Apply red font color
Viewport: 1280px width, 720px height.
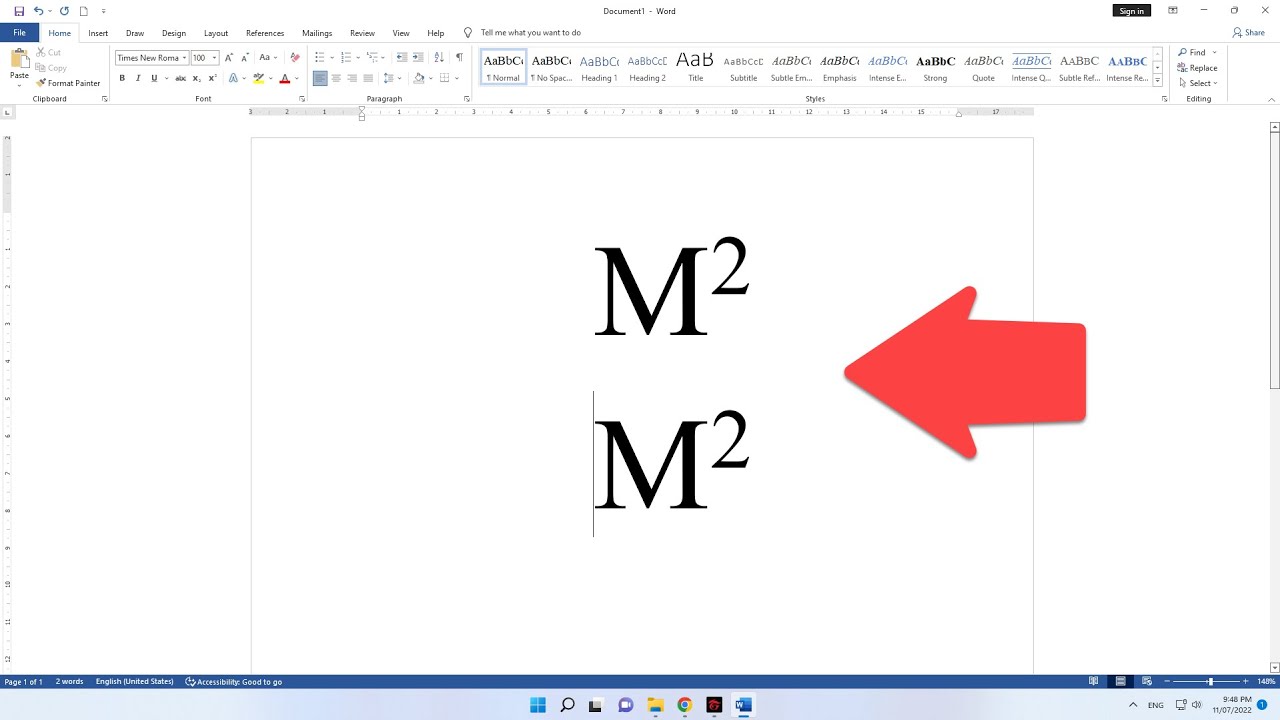click(284, 78)
